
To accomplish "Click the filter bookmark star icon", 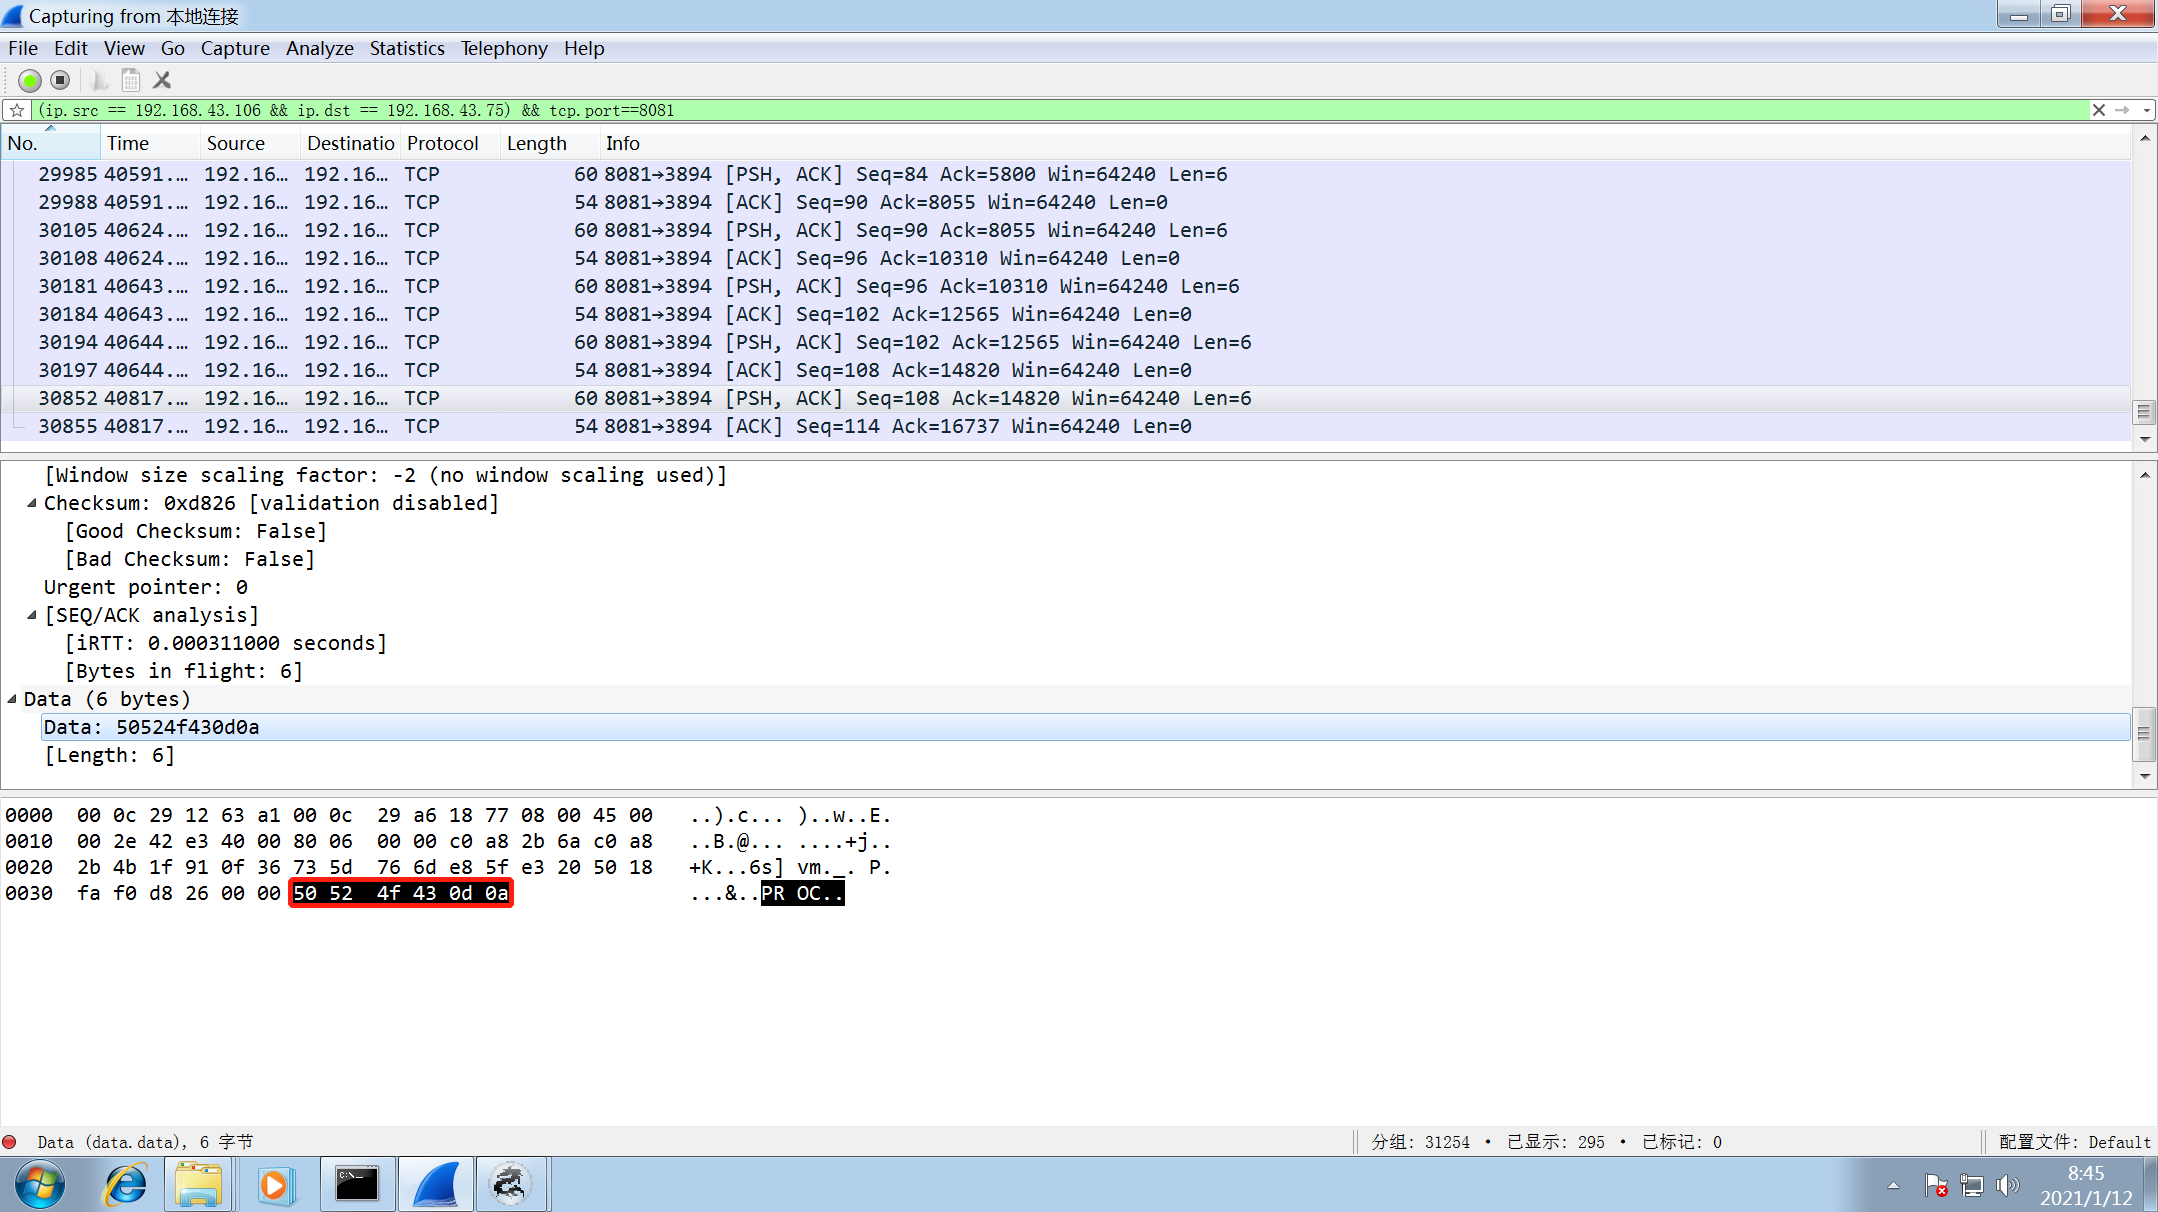I will (17, 110).
